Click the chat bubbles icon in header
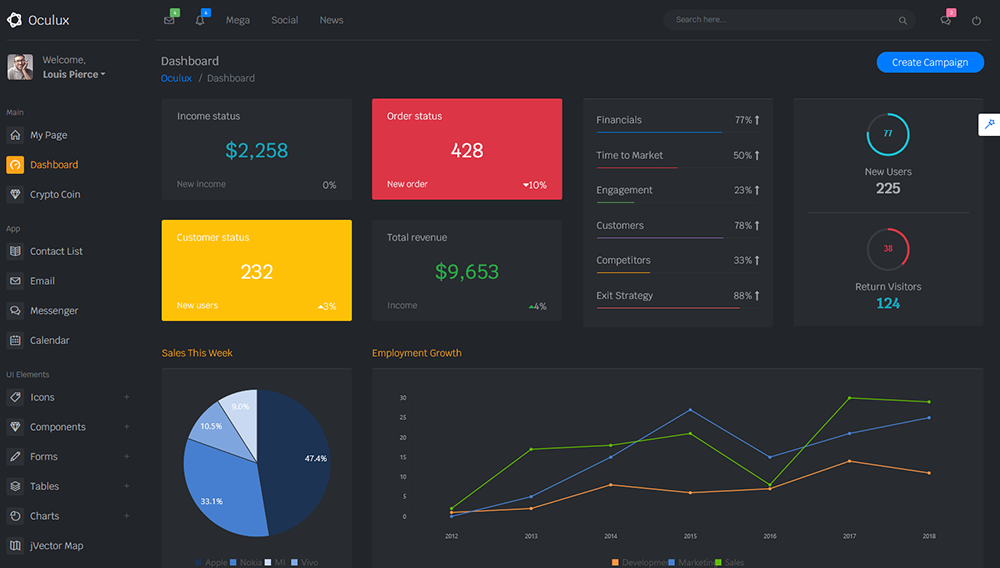Image resolution: width=1000 pixels, height=568 pixels. [x=945, y=20]
